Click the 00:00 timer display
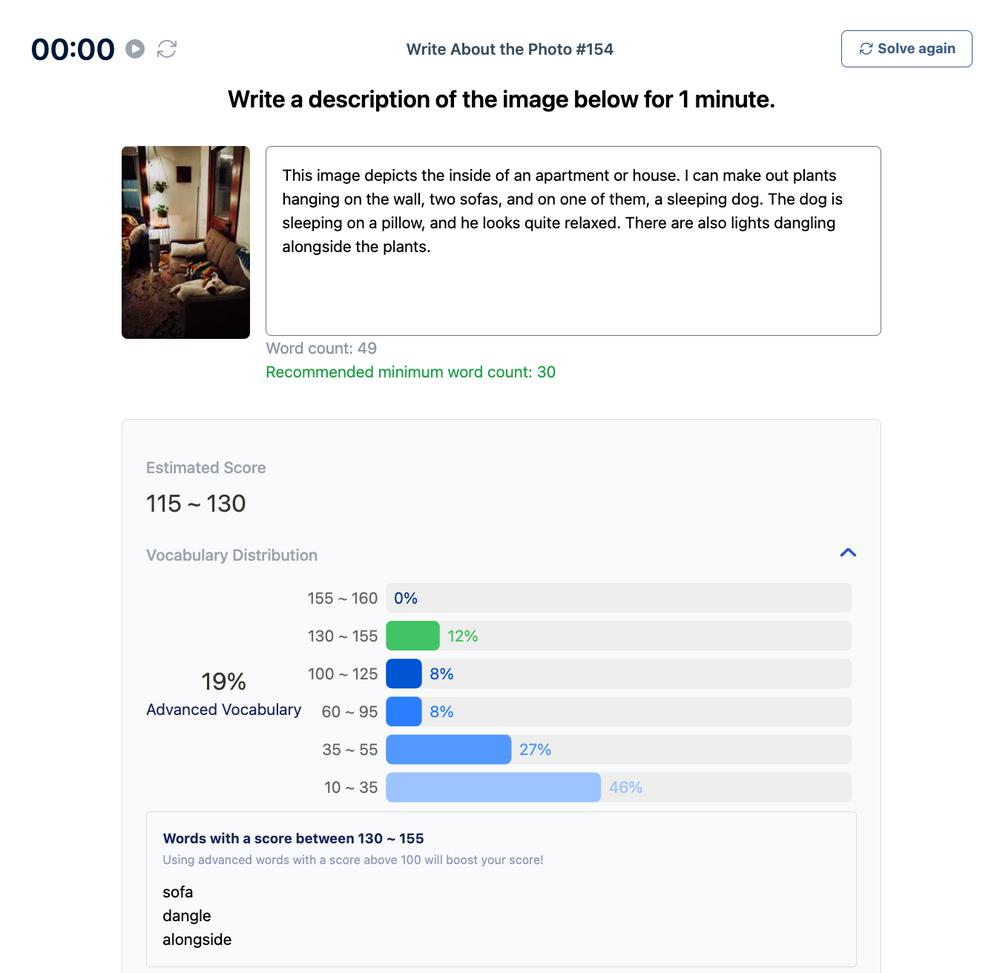Image resolution: width=1000 pixels, height=973 pixels. 73,49
